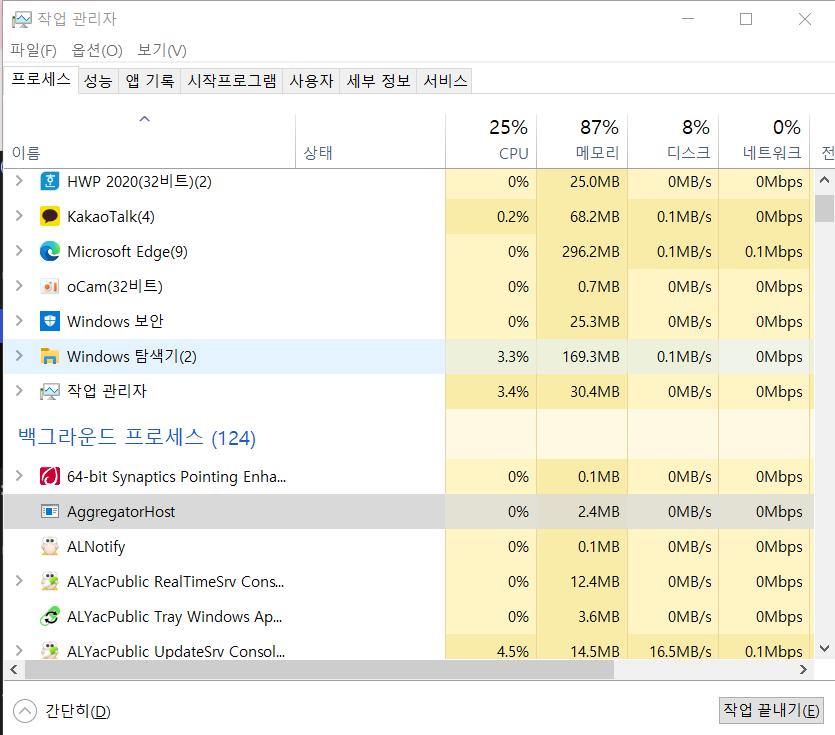Switch to the 성능 tab
The width and height of the screenshot is (835, 735).
99,81
